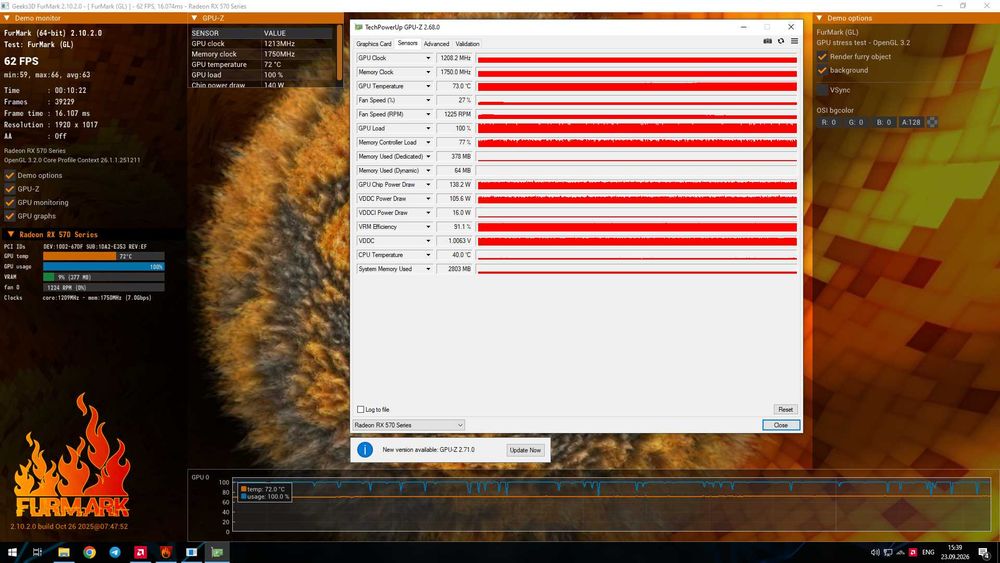Open the VRM Efficiency sensor dropdown
The height and width of the screenshot is (563, 1000).
[x=428, y=226]
